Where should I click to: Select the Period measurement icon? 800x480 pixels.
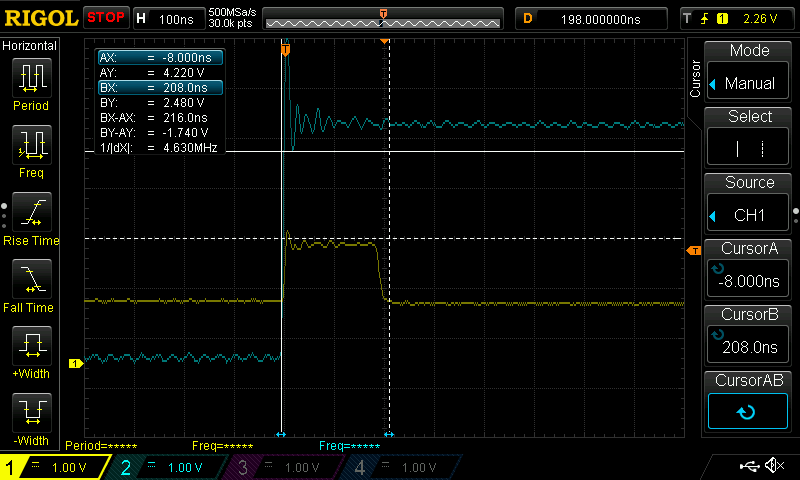(31, 82)
